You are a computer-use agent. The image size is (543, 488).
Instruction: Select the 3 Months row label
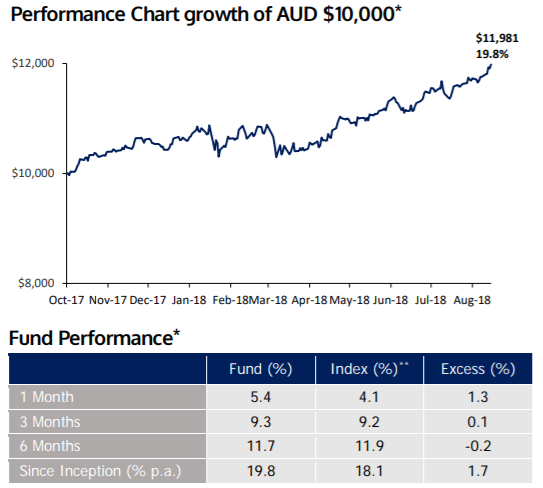point(50,422)
